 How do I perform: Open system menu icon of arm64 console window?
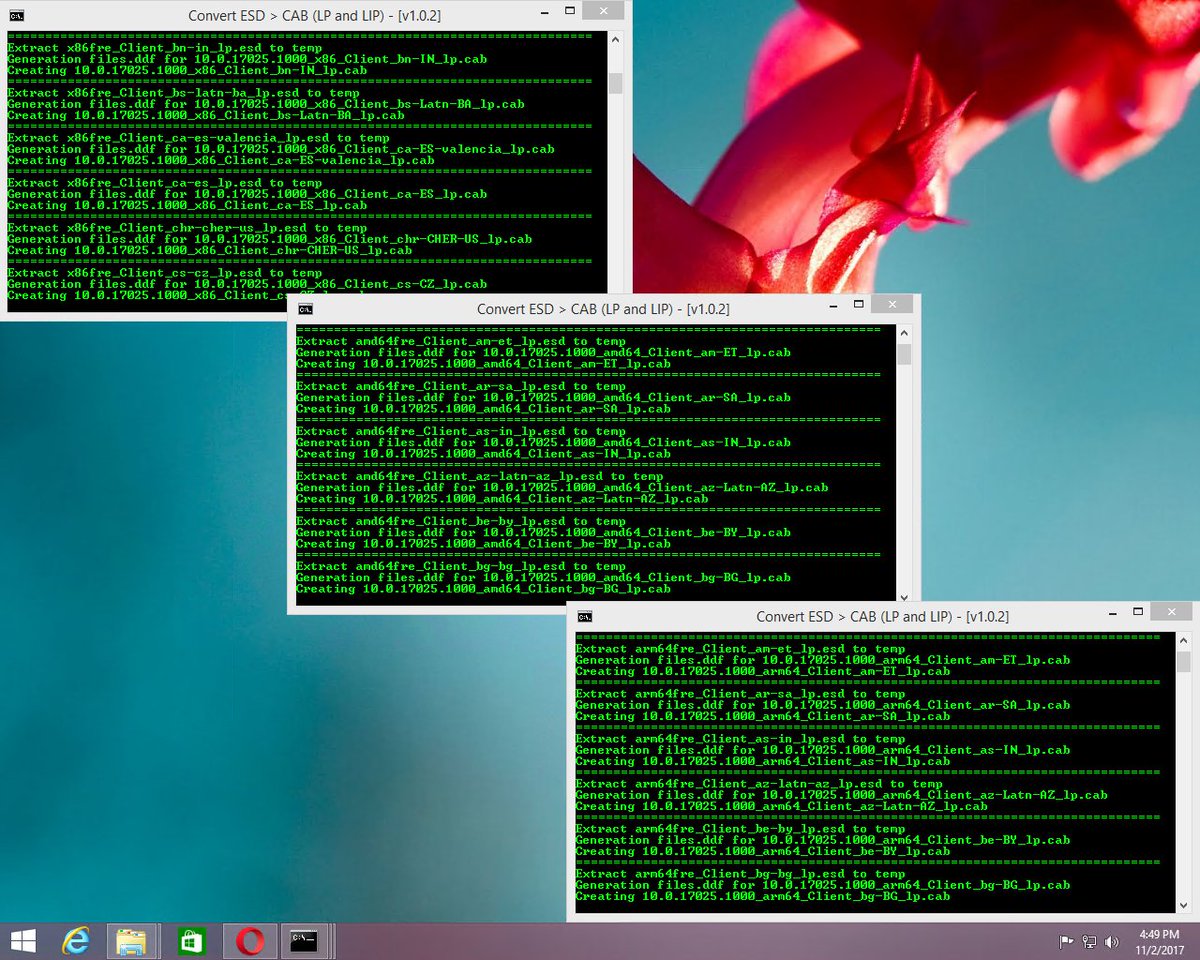585,617
